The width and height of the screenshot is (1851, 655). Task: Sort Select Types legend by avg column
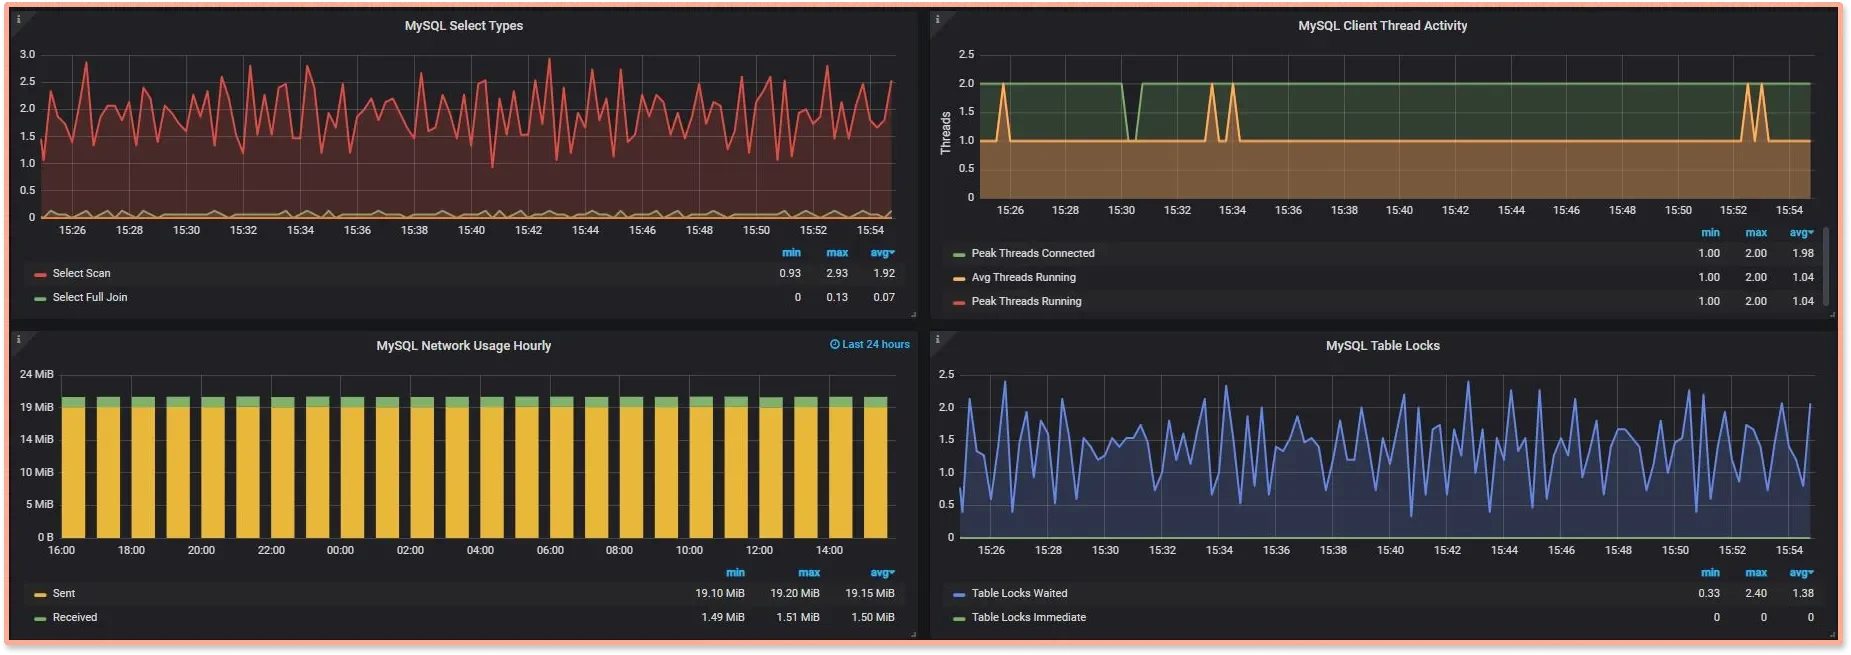(882, 253)
